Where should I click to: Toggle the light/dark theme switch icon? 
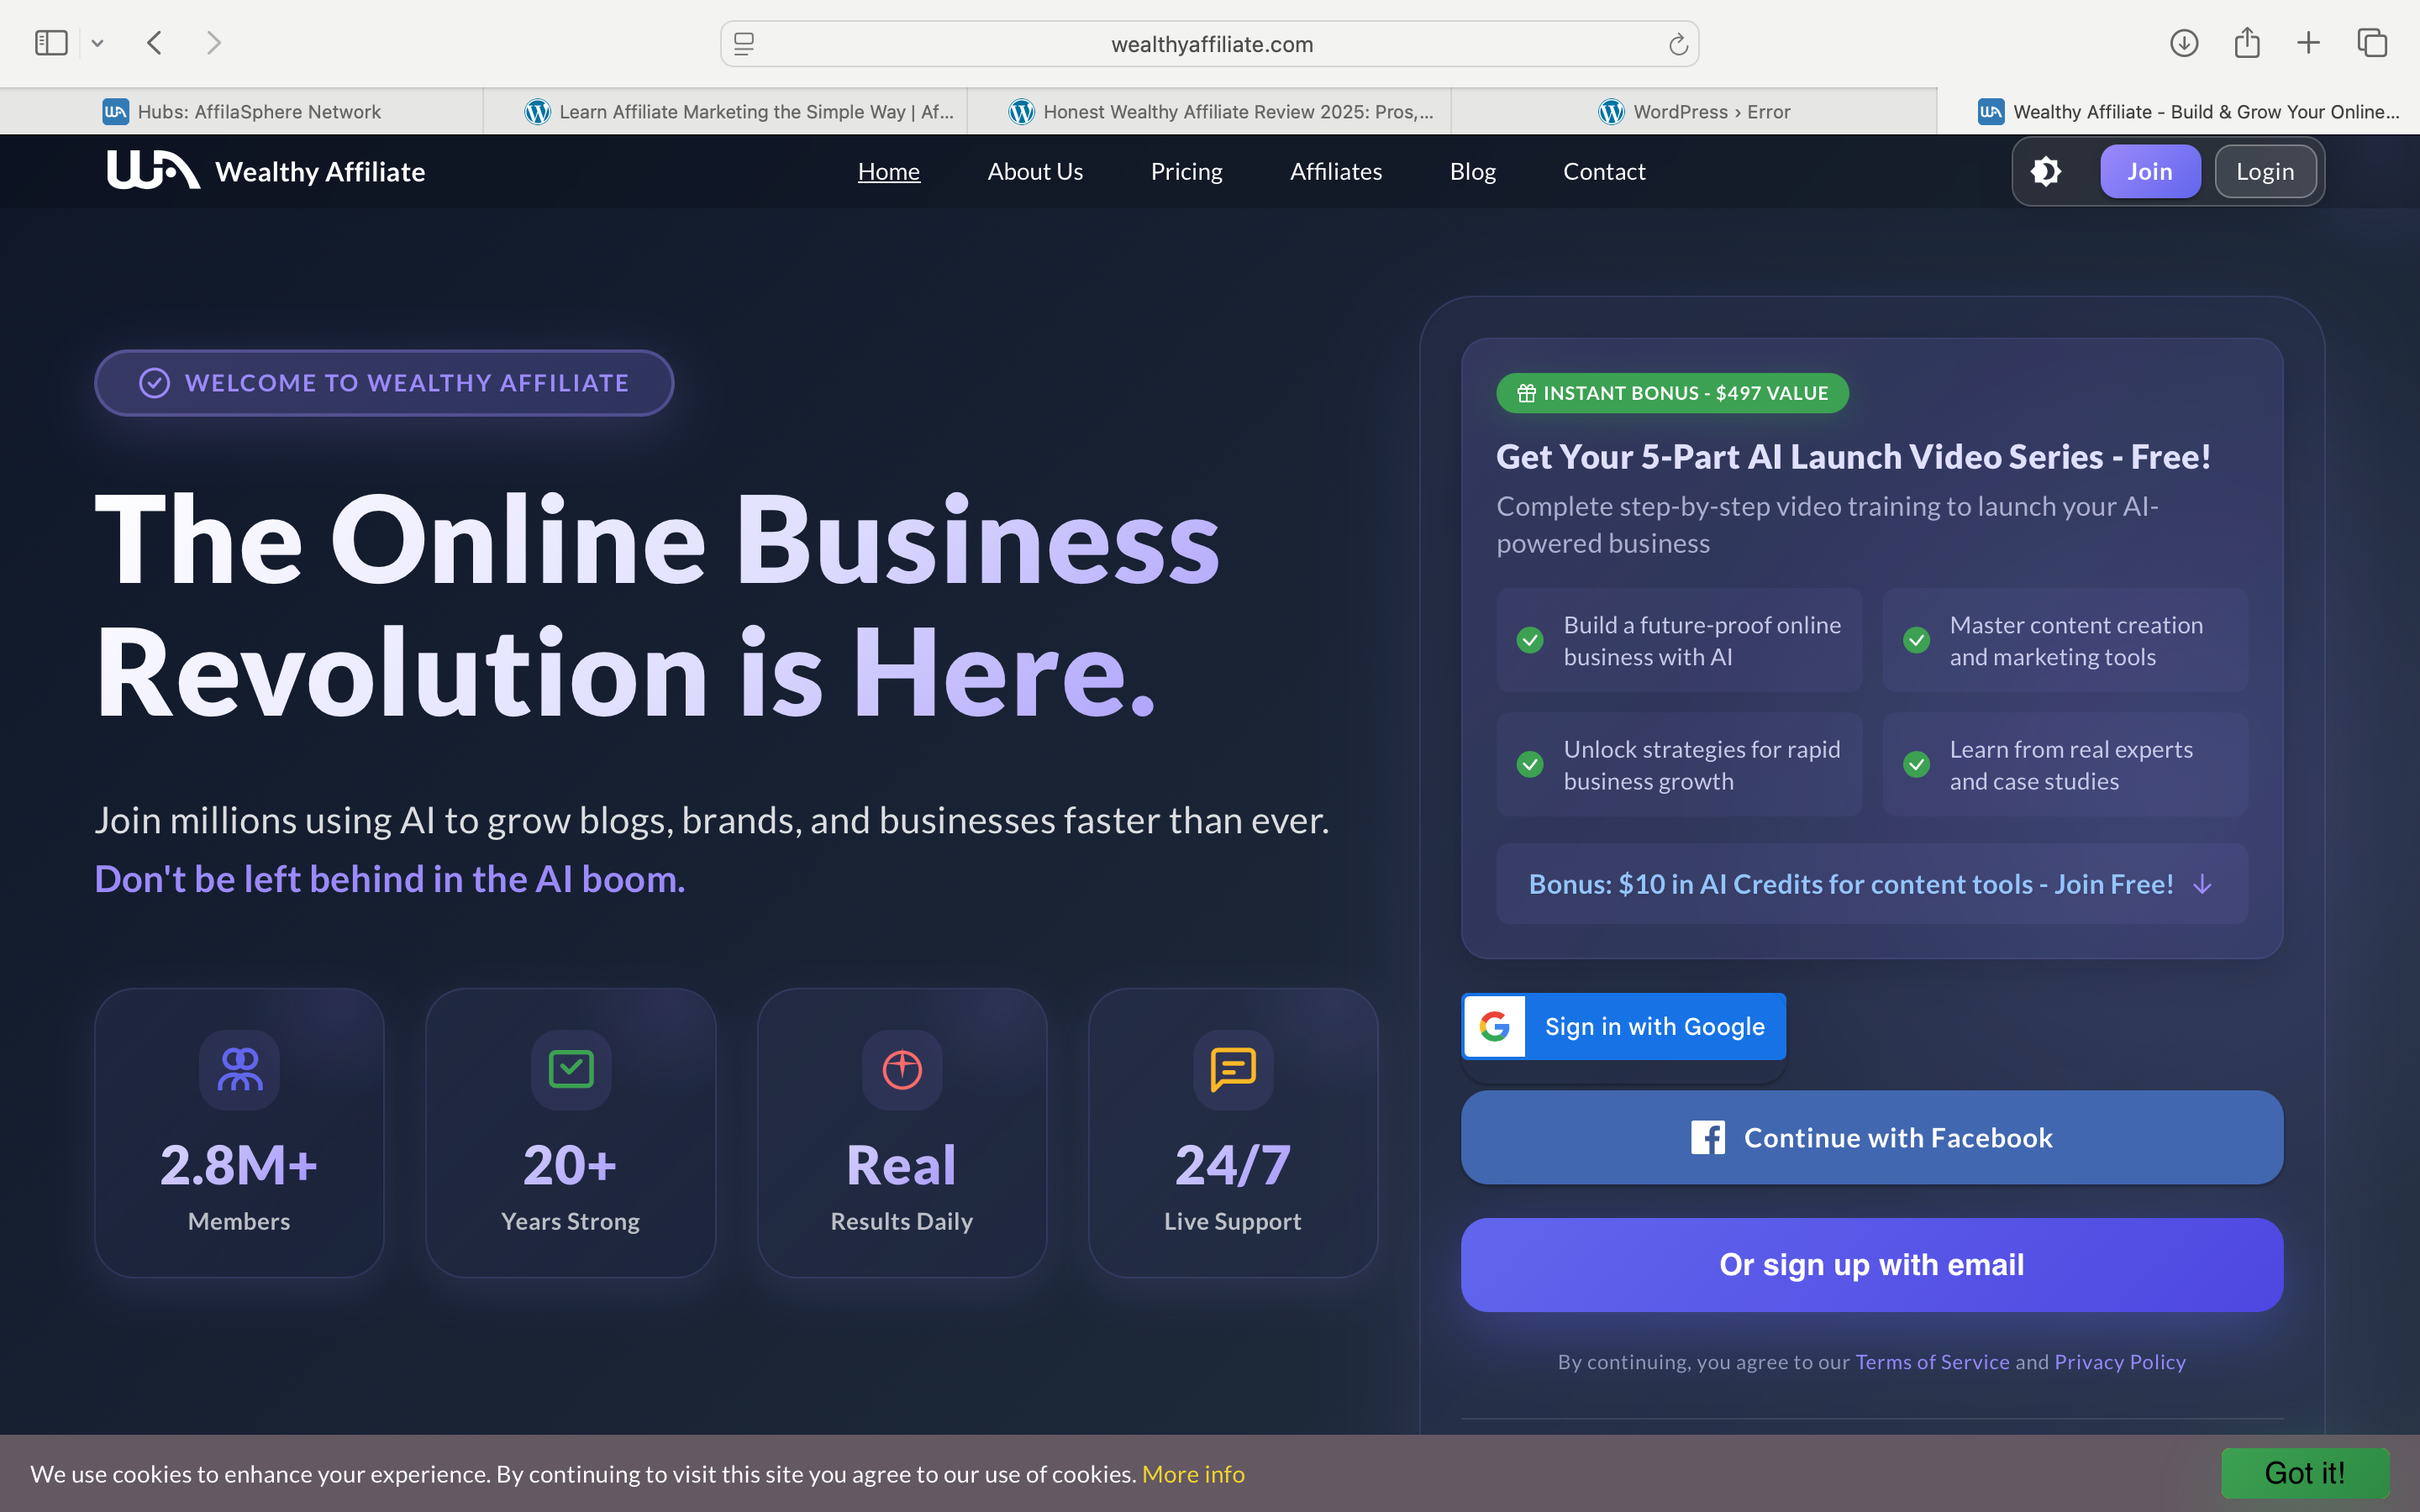coord(2046,171)
